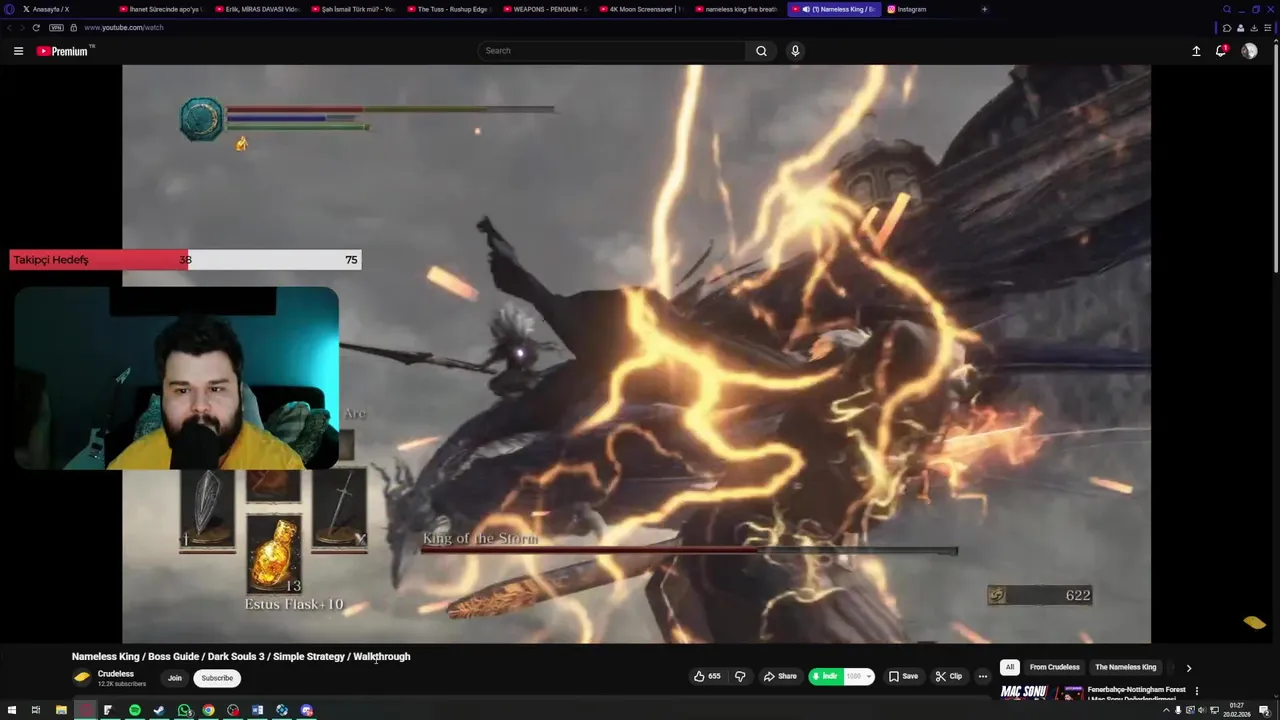1280x720 pixels.
Task: Switch to nameless king fire breath tab
Action: (x=735, y=9)
